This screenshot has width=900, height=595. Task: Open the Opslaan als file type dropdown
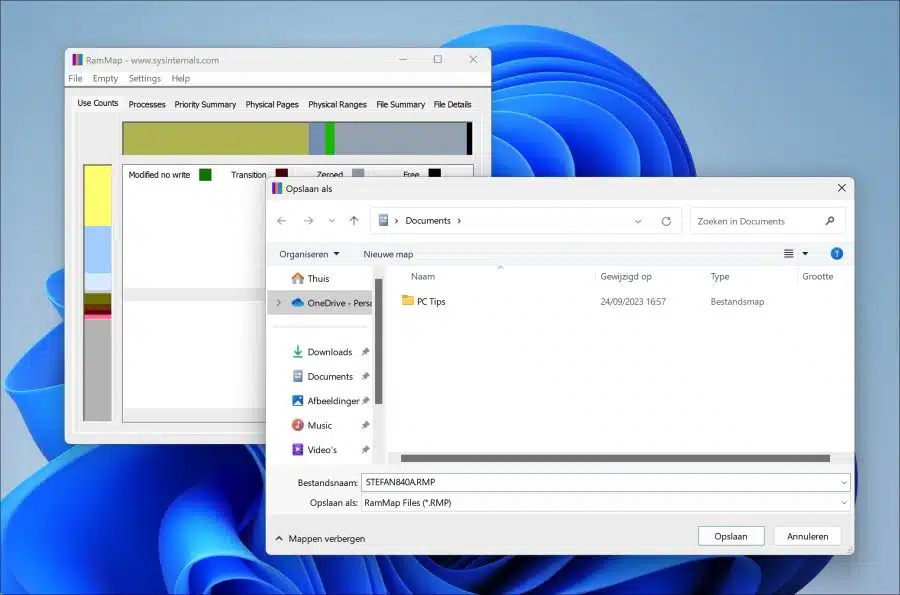[x=605, y=503]
